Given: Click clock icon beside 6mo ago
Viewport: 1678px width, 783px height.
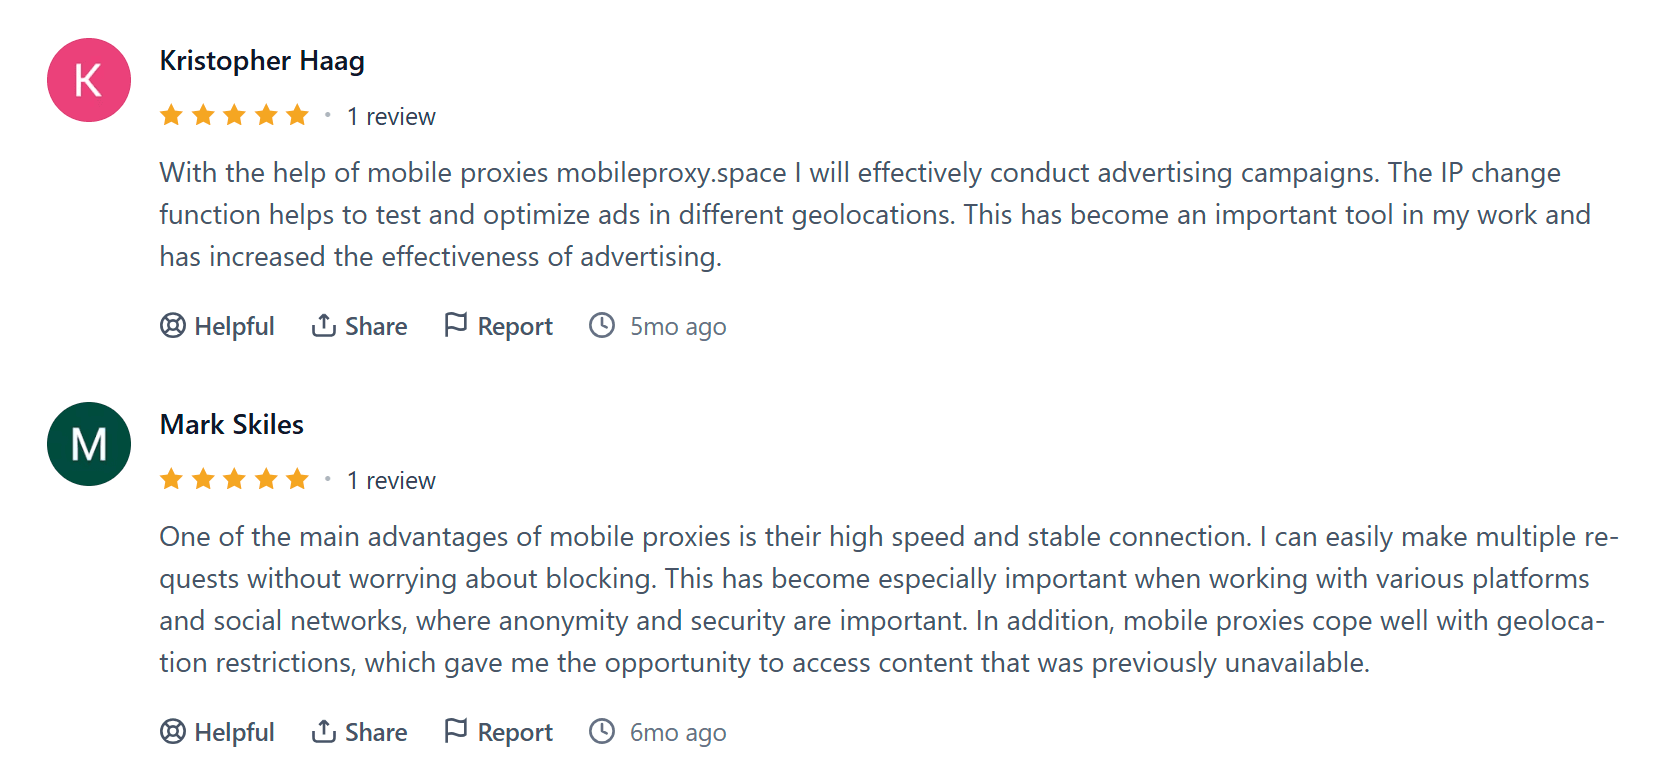Looking at the screenshot, I should [x=602, y=732].
